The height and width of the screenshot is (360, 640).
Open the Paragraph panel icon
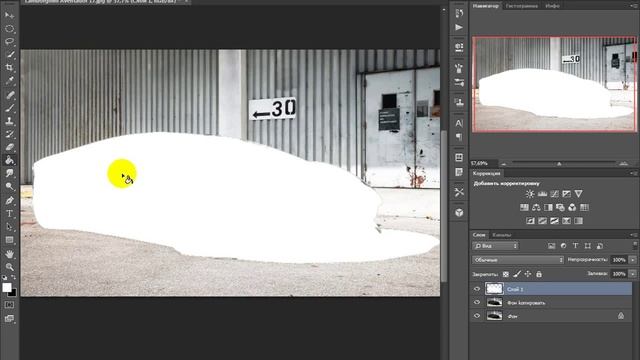pos(459,137)
